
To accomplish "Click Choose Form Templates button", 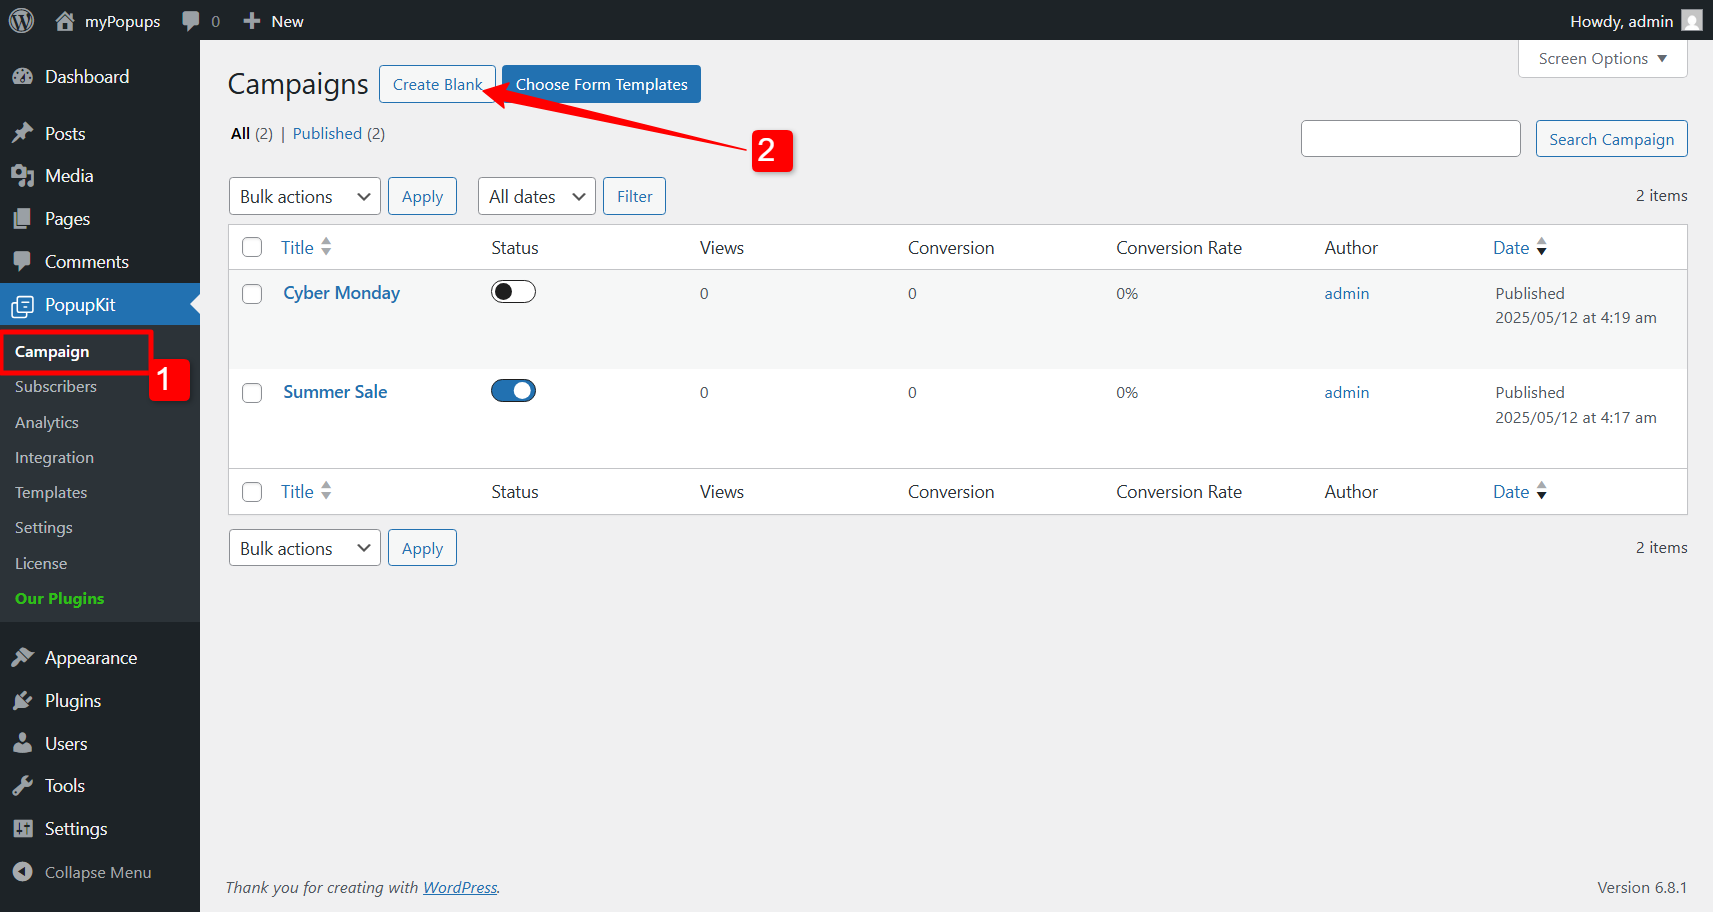I will pos(601,84).
